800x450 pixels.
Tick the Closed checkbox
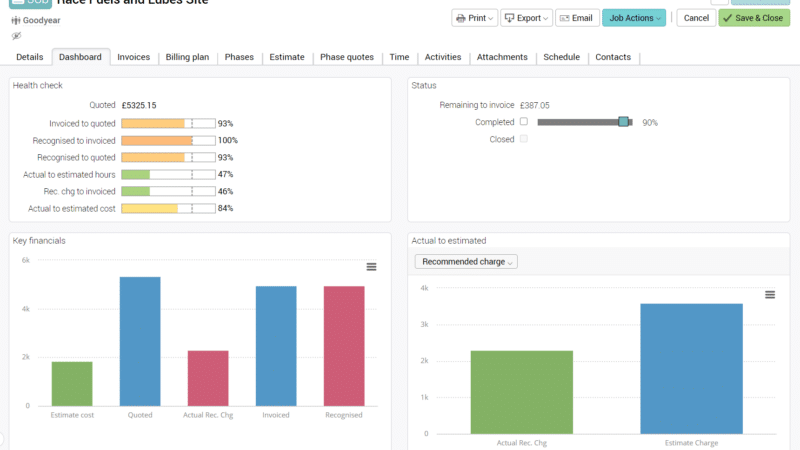coord(523,139)
